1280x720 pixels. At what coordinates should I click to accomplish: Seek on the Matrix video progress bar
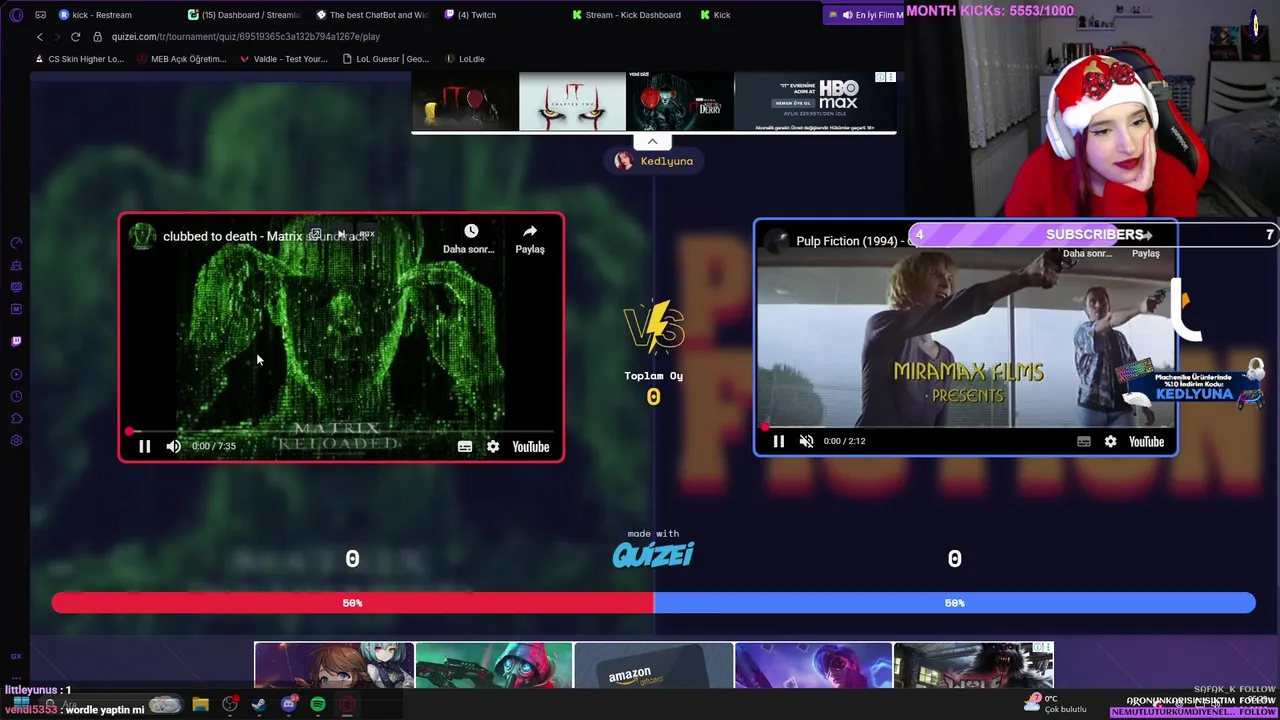(341, 432)
